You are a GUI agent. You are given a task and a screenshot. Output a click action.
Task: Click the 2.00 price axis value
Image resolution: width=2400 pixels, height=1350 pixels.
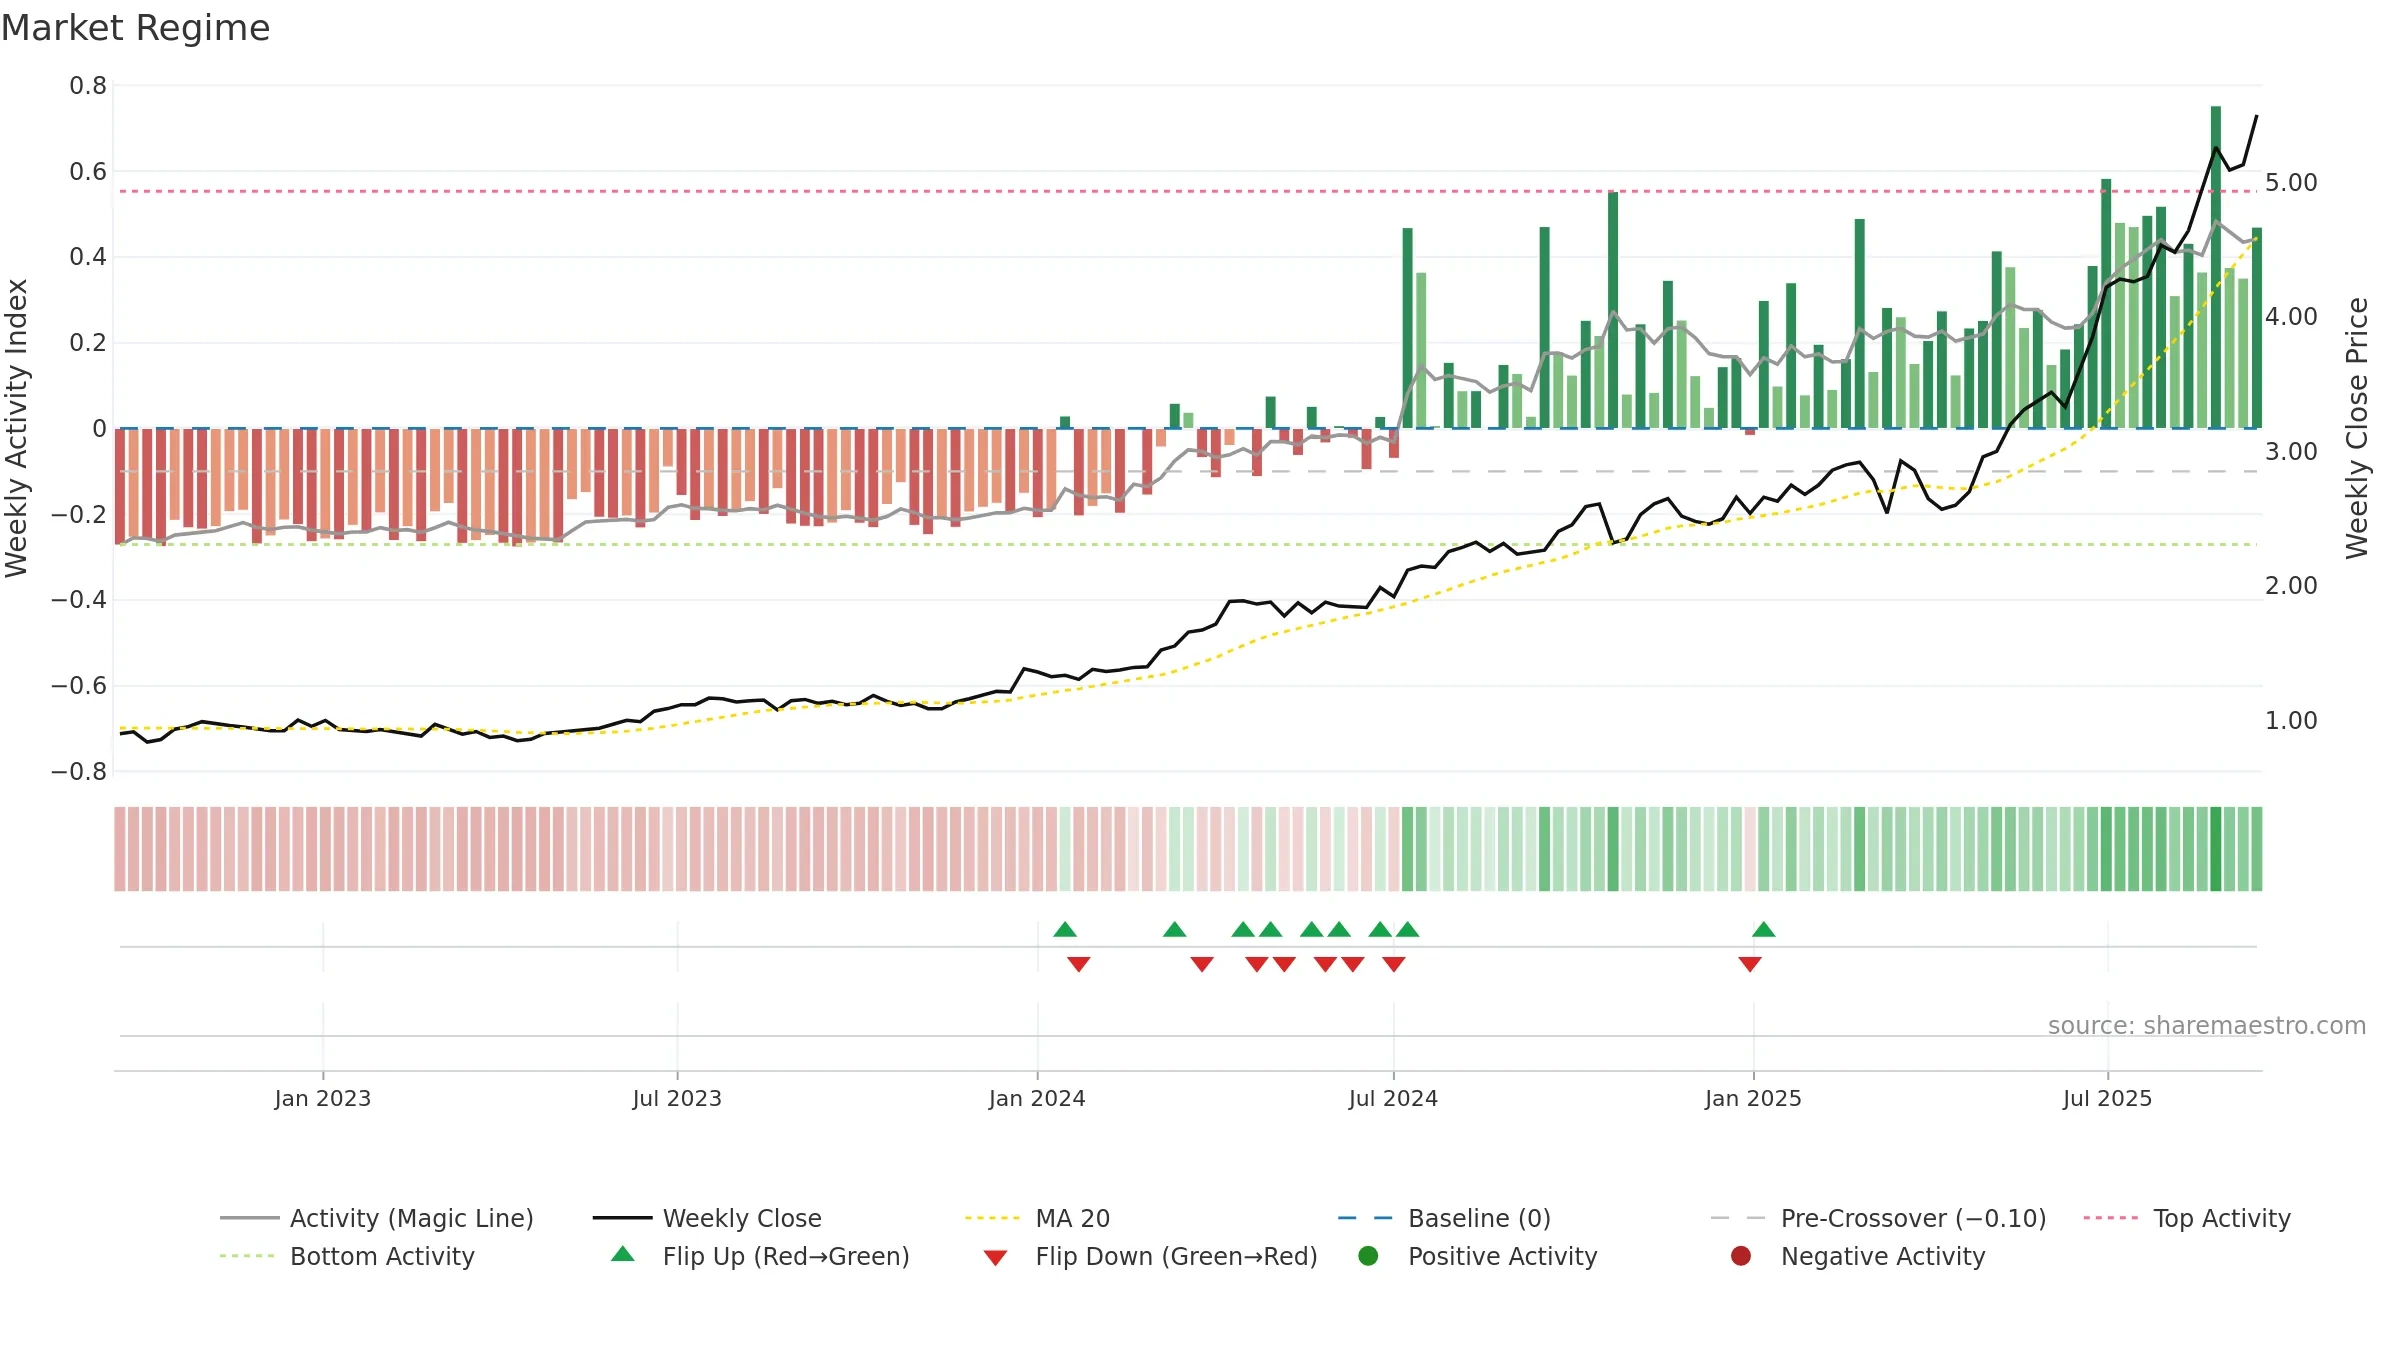point(2291,586)
